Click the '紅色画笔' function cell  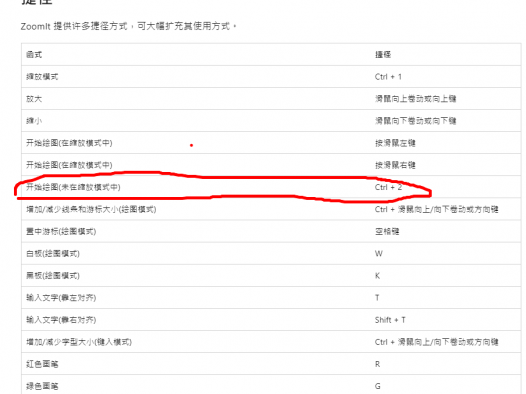pos(42,364)
